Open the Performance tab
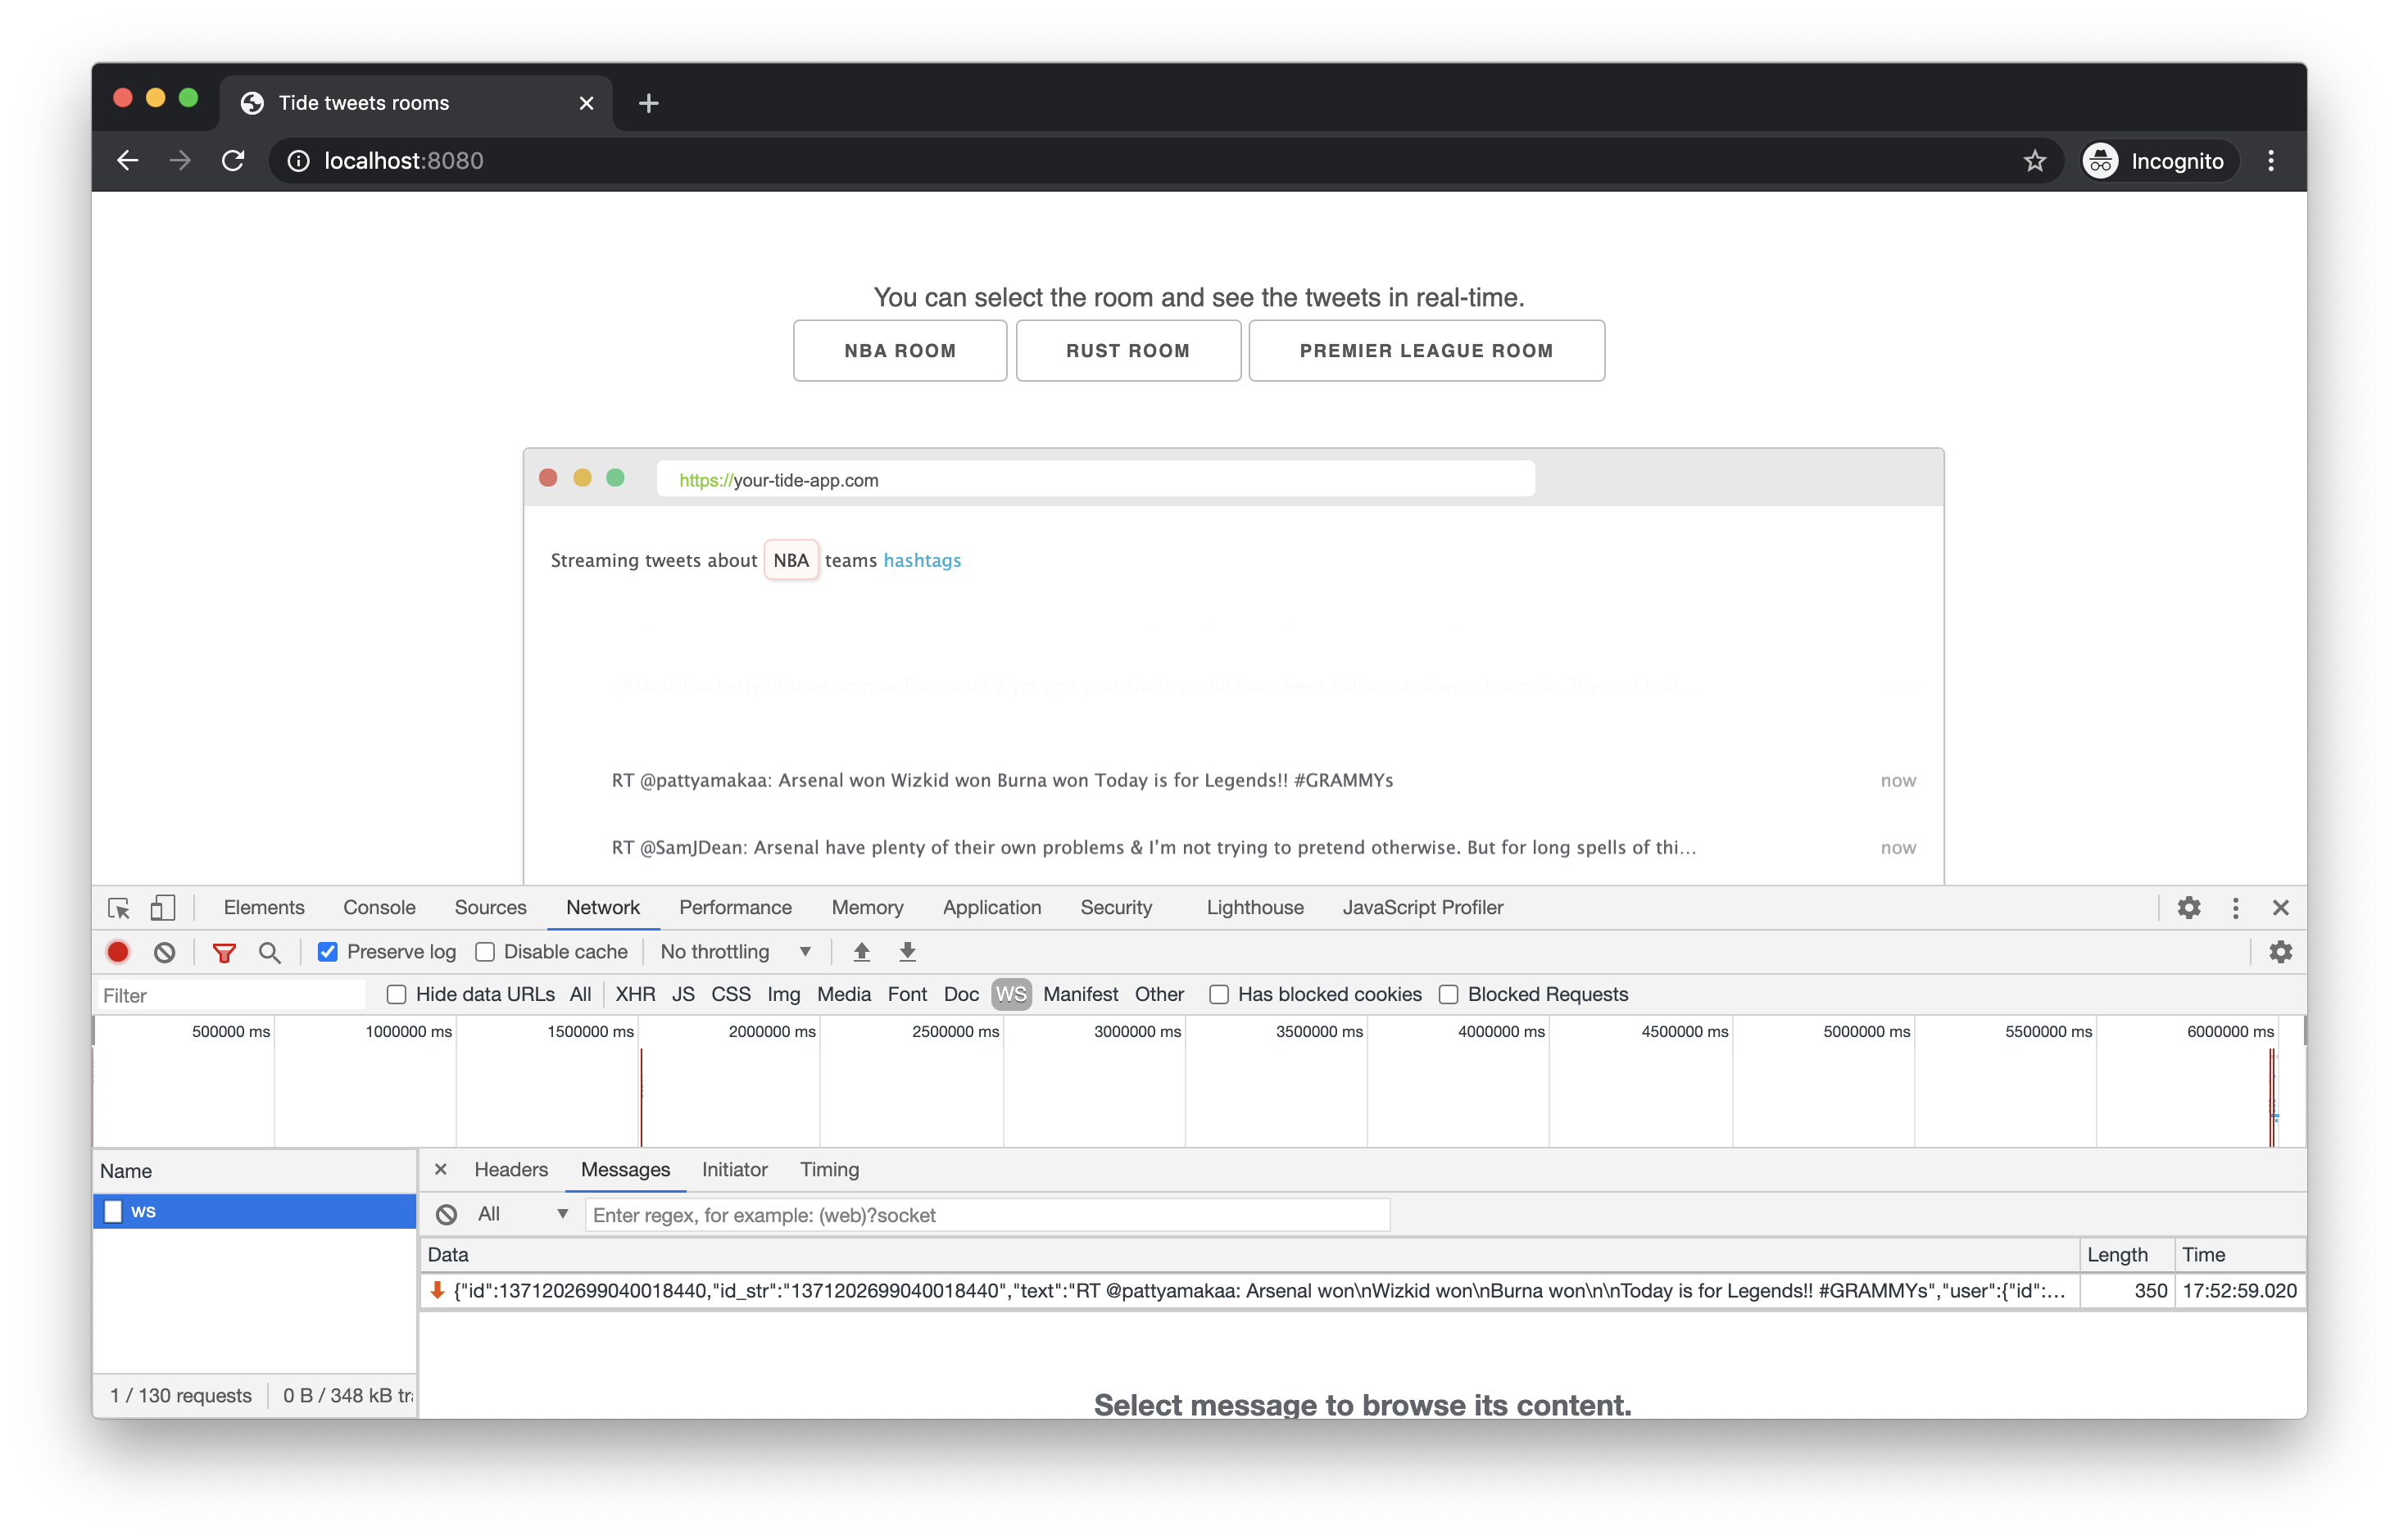 coord(735,908)
